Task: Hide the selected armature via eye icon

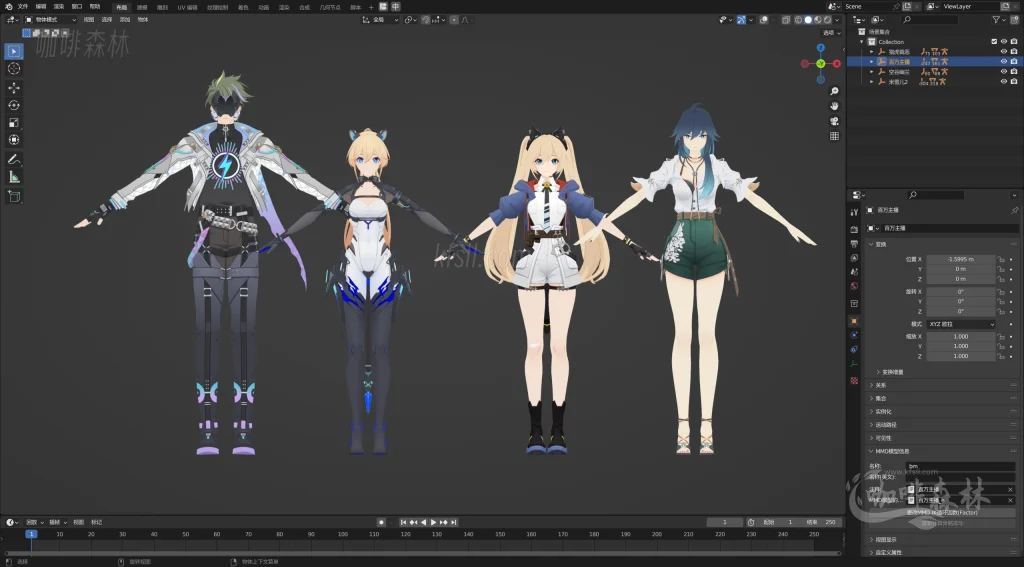Action: click(x=1004, y=61)
